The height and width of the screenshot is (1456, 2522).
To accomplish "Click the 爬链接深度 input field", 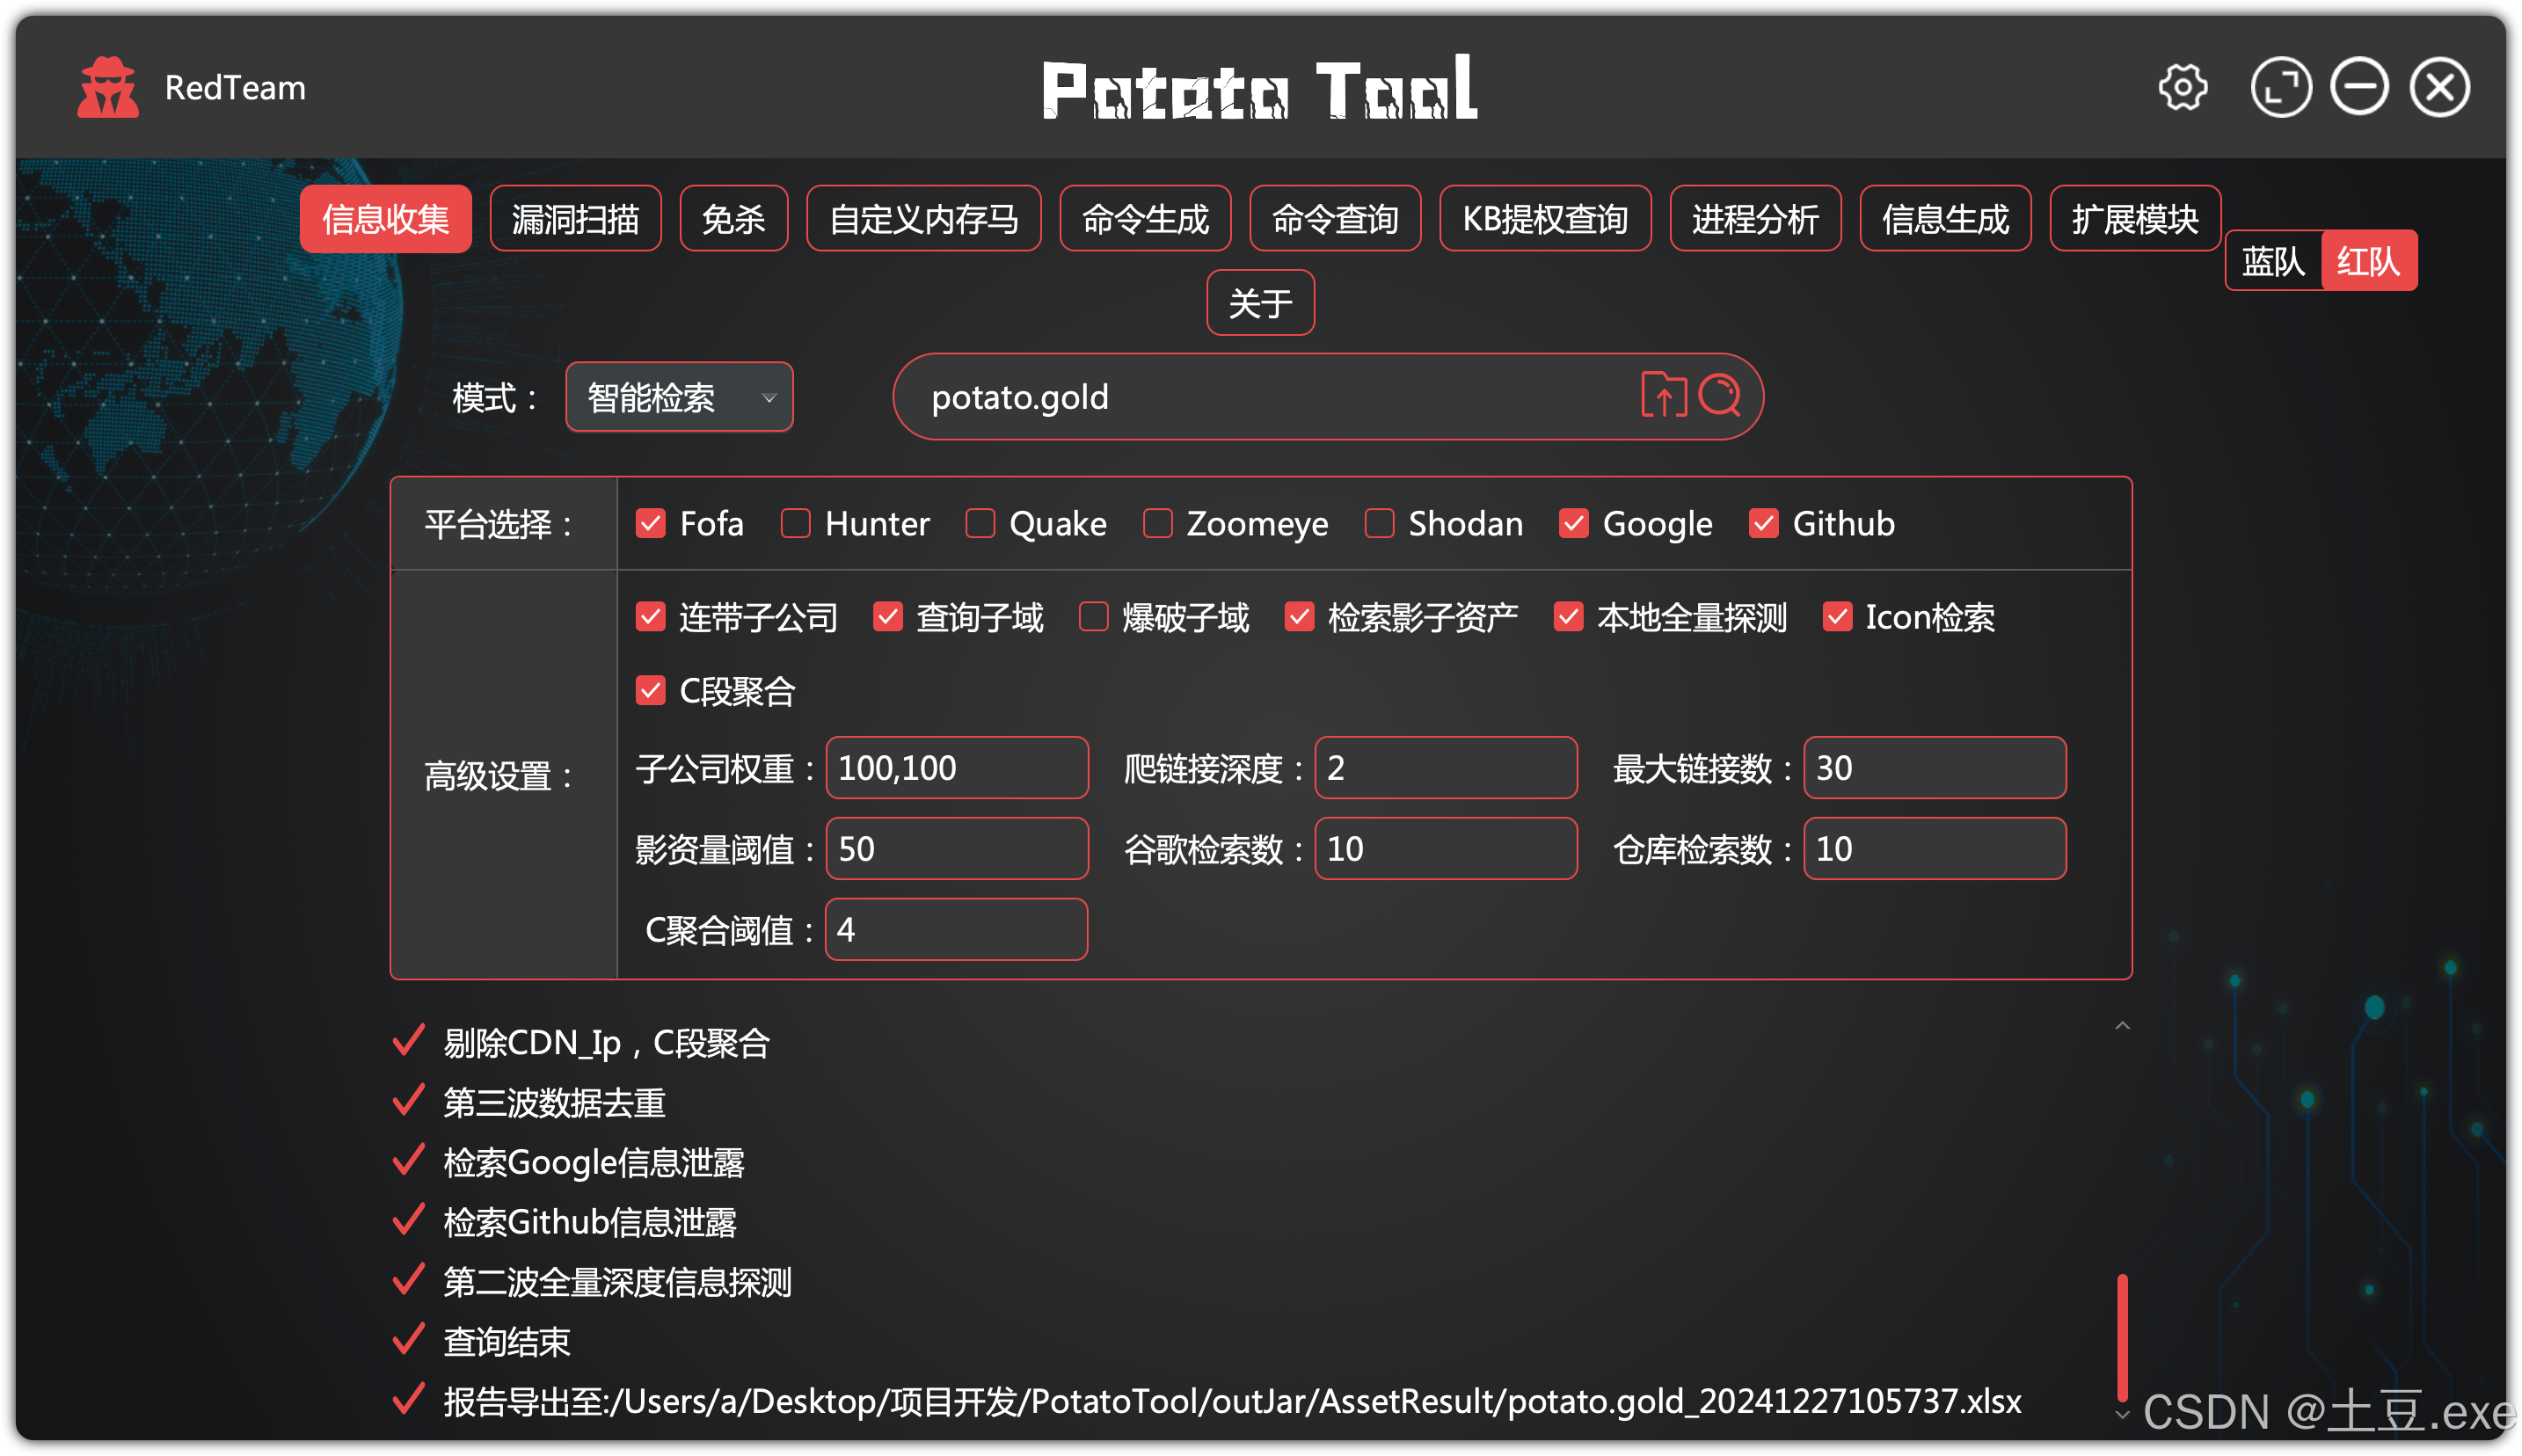I will click(1445, 768).
